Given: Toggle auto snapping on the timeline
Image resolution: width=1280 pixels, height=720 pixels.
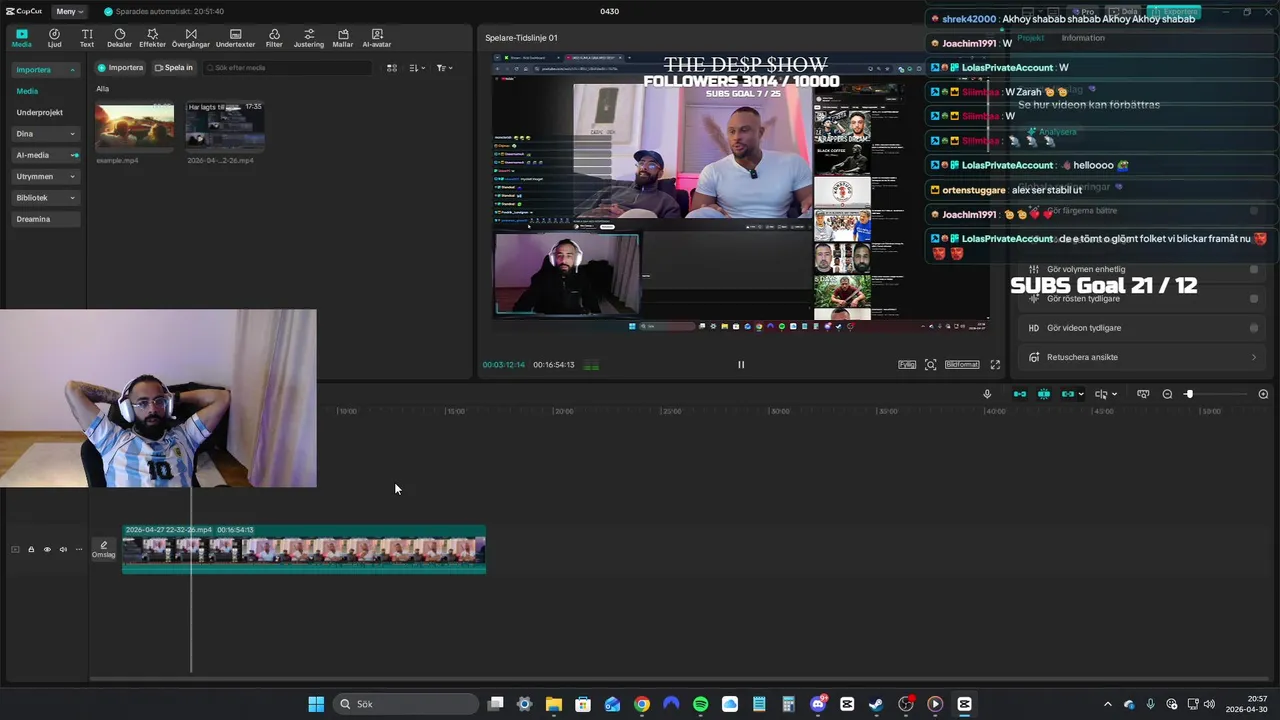Looking at the screenshot, I should [1044, 394].
